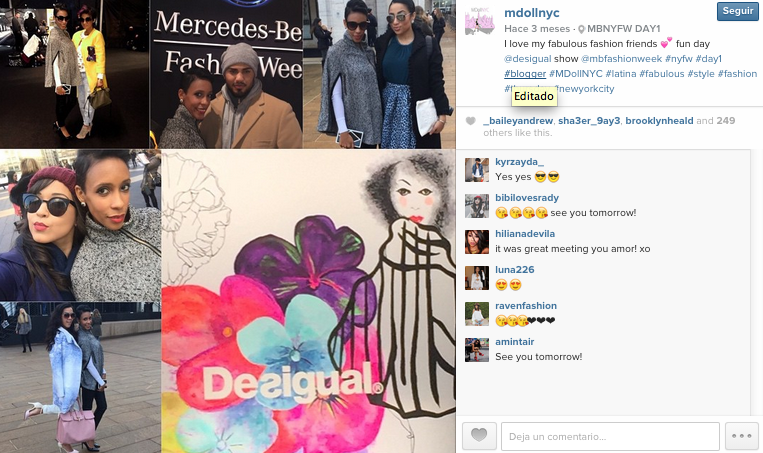
Task: Open the @desigual mention link
Action: coord(527,59)
